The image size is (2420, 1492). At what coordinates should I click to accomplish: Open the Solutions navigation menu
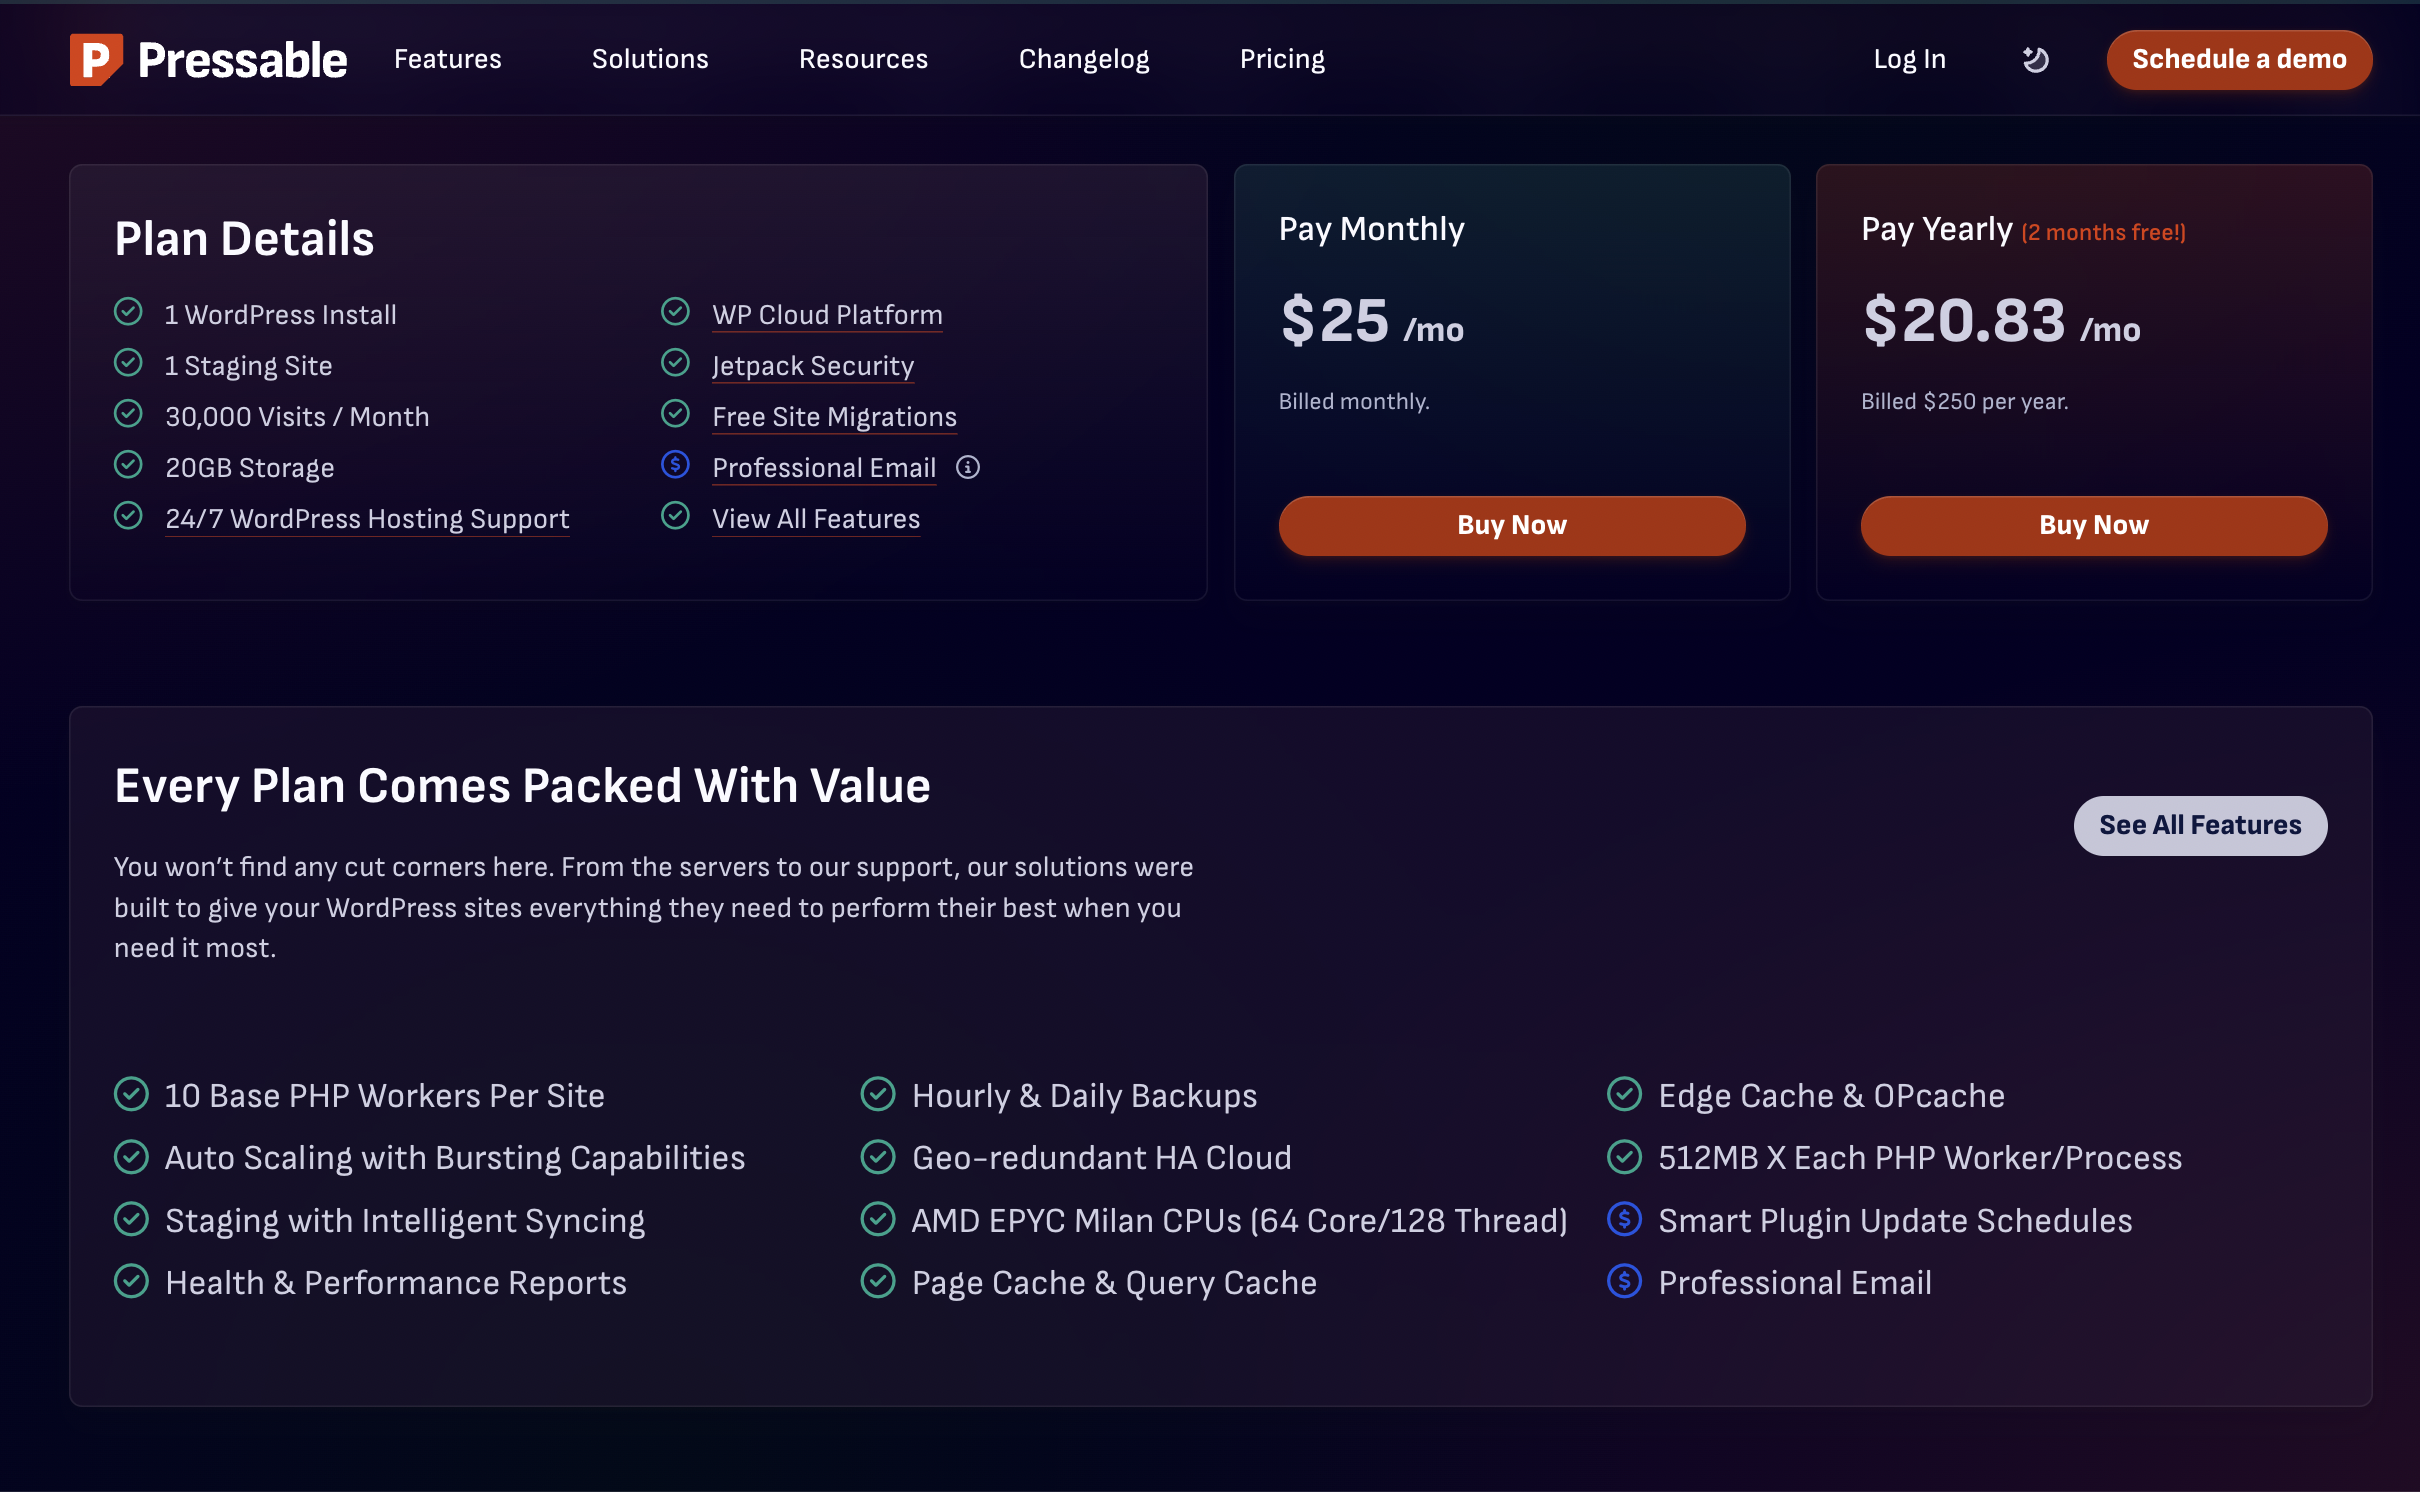tap(650, 59)
